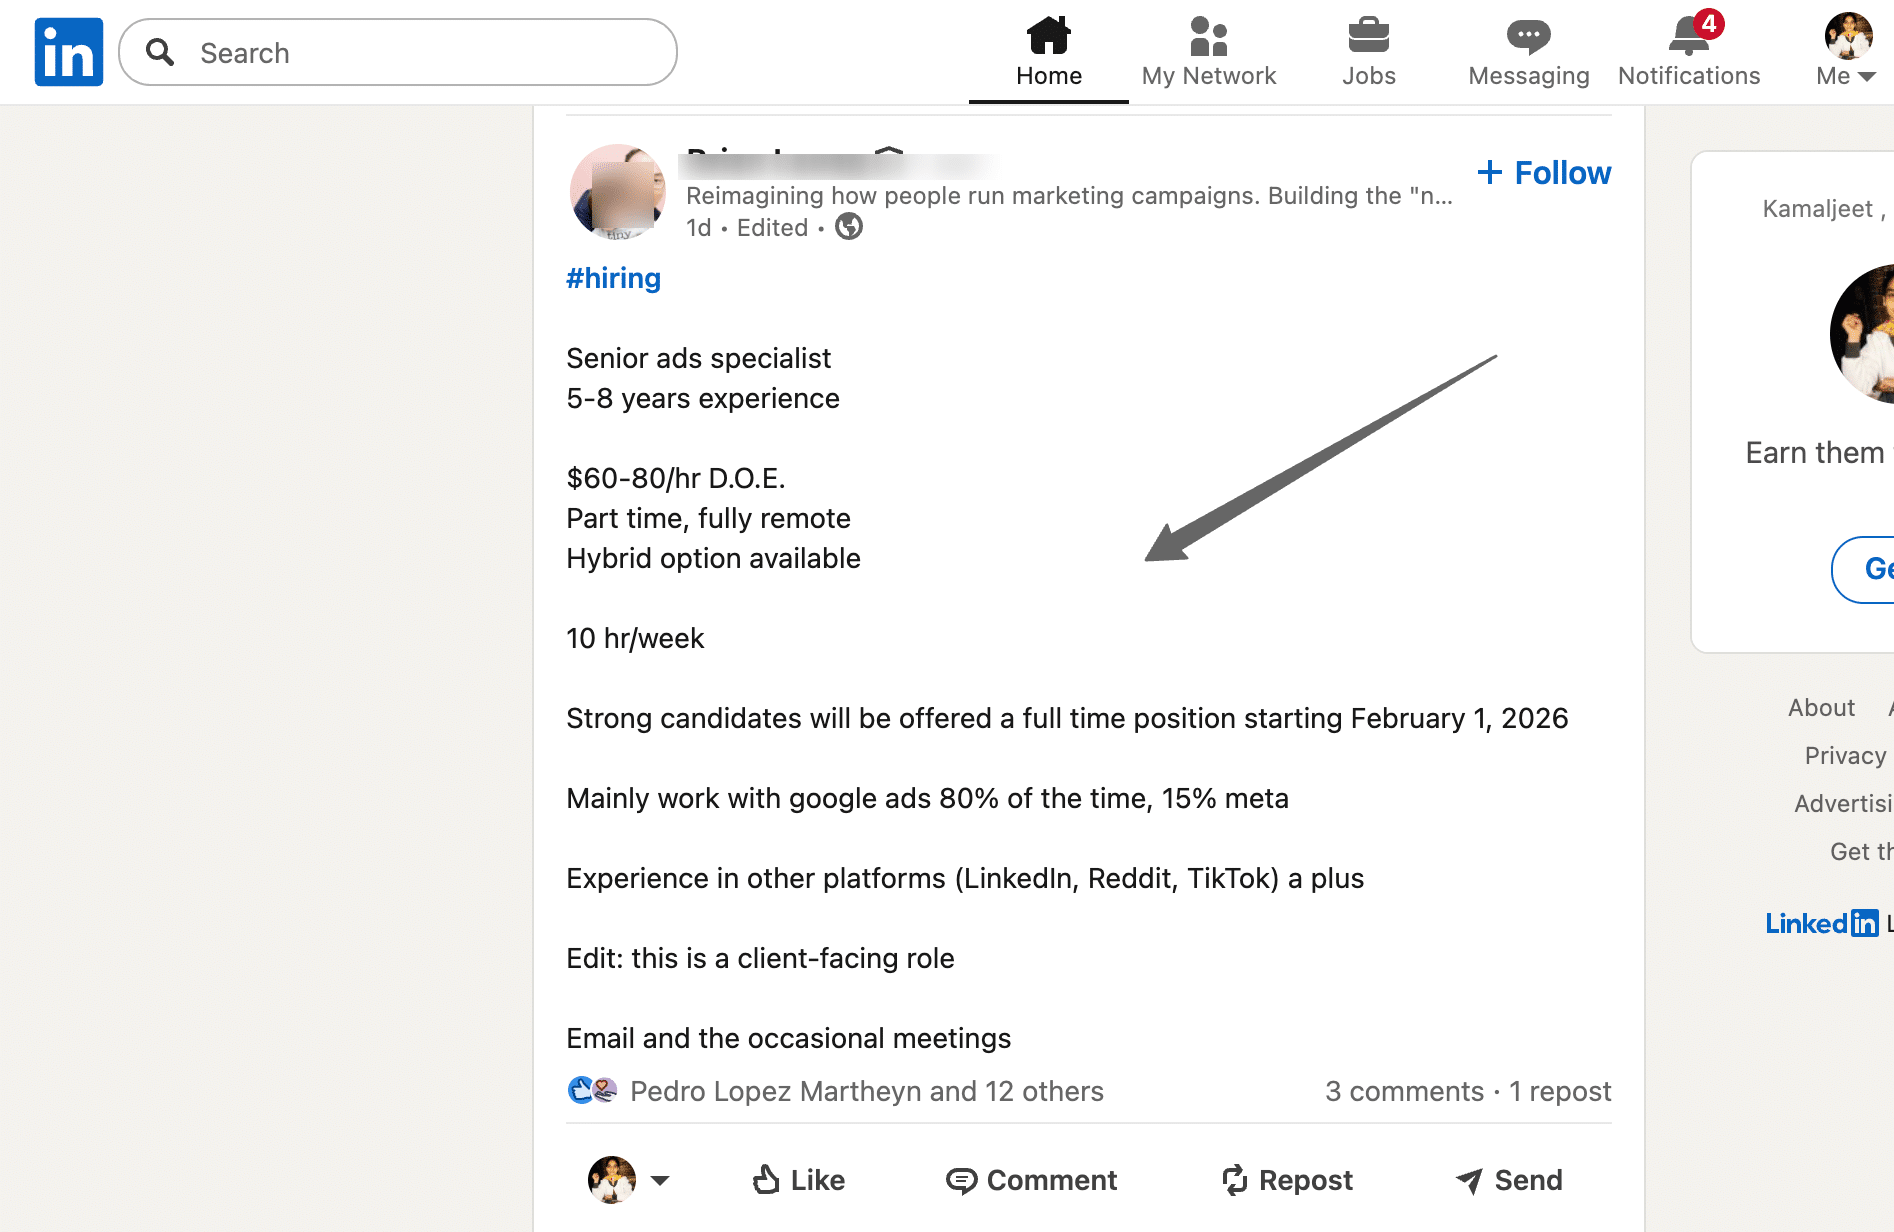Image resolution: width=1894 pixels, height=1232 pixels.
Task: Click inside the Search field
Action: (400, 52)
